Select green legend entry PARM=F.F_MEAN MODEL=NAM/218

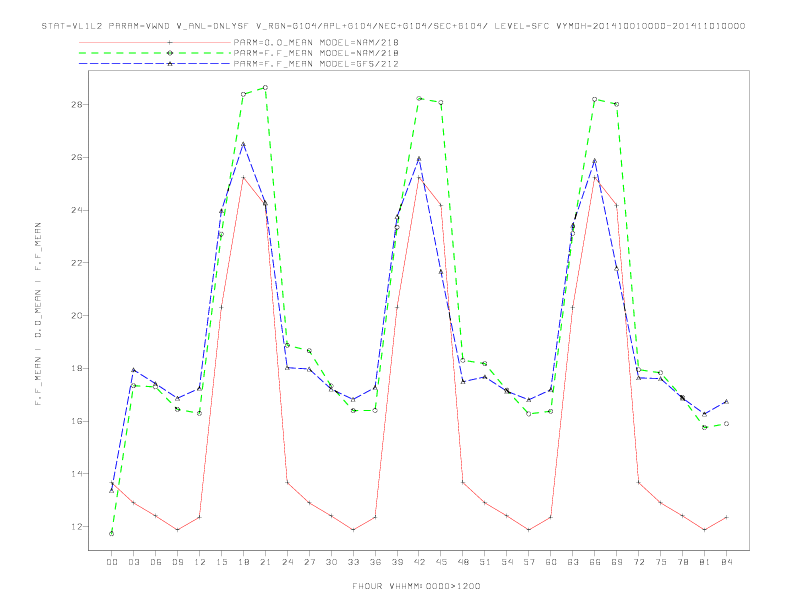(316, 53)
